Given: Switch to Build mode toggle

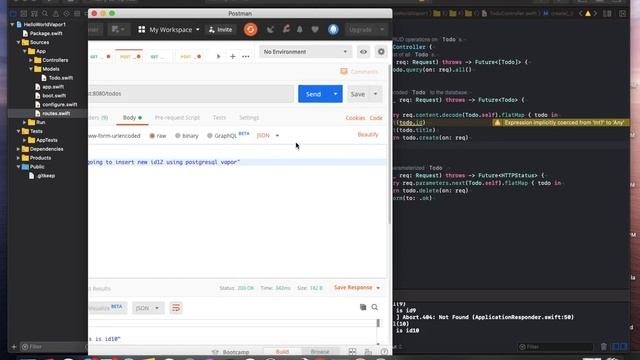Looking at the screenshot, I should pyautogui.click(x=282, y=351).
